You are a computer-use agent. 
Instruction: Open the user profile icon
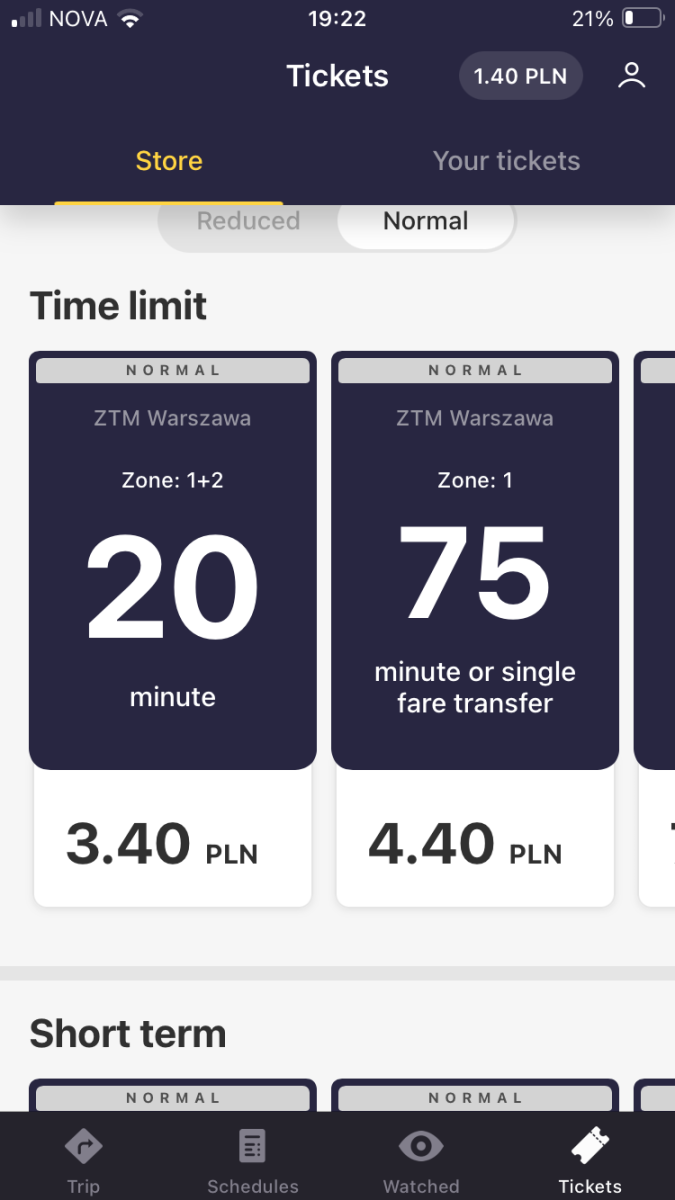click(x=631, y=76)
